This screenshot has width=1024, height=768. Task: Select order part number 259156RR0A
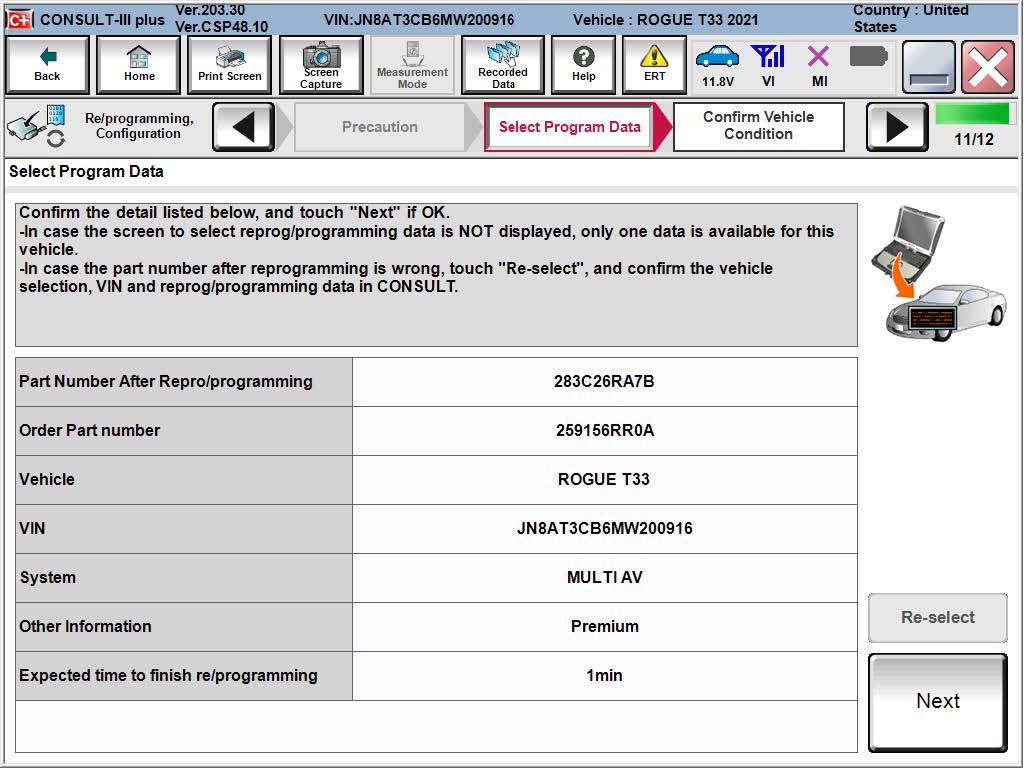[604, 430]
